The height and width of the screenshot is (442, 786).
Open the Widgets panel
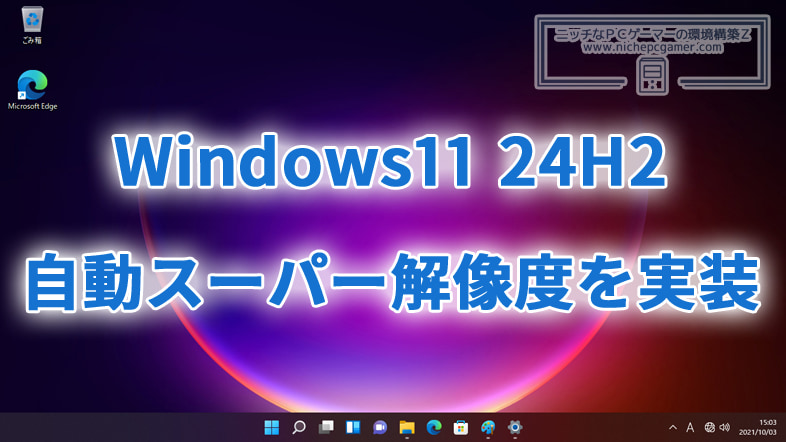(x=353, y=427)
